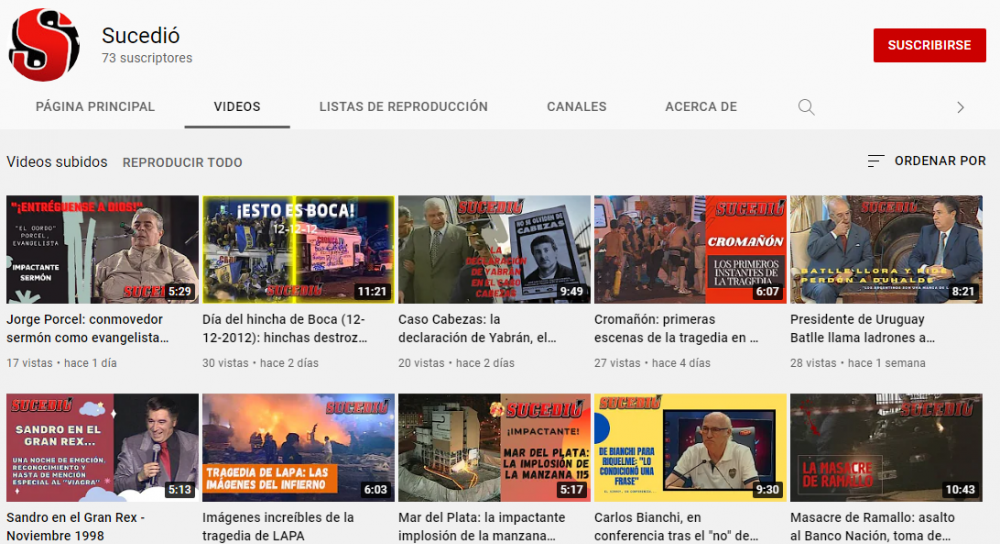Click the Reproducir todo link

tap(182, 162)
